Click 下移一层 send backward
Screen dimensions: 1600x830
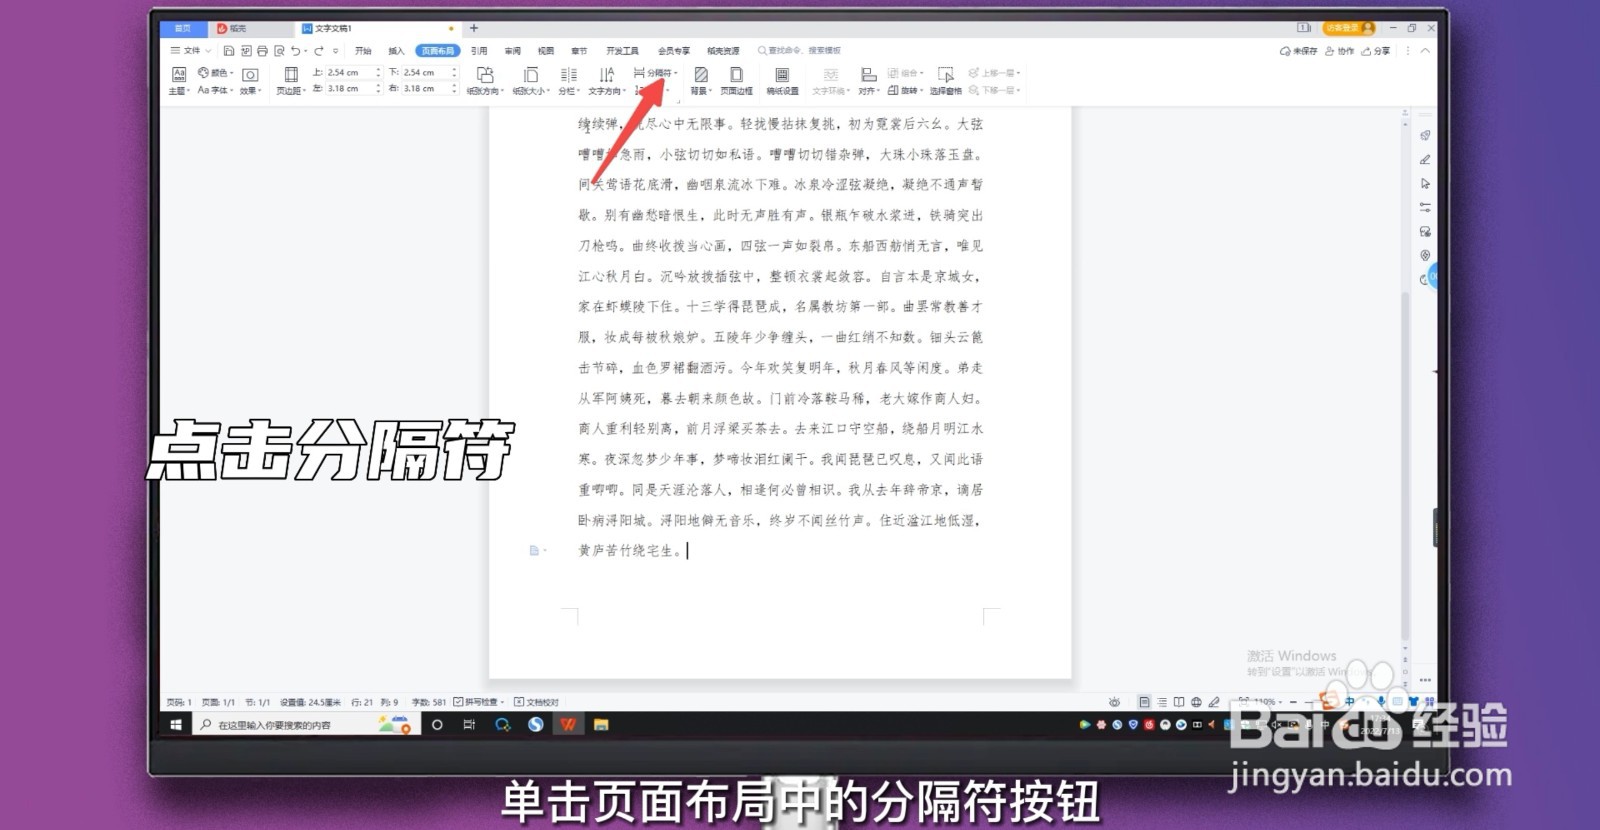pyautogui.click(x=994, y=90)
